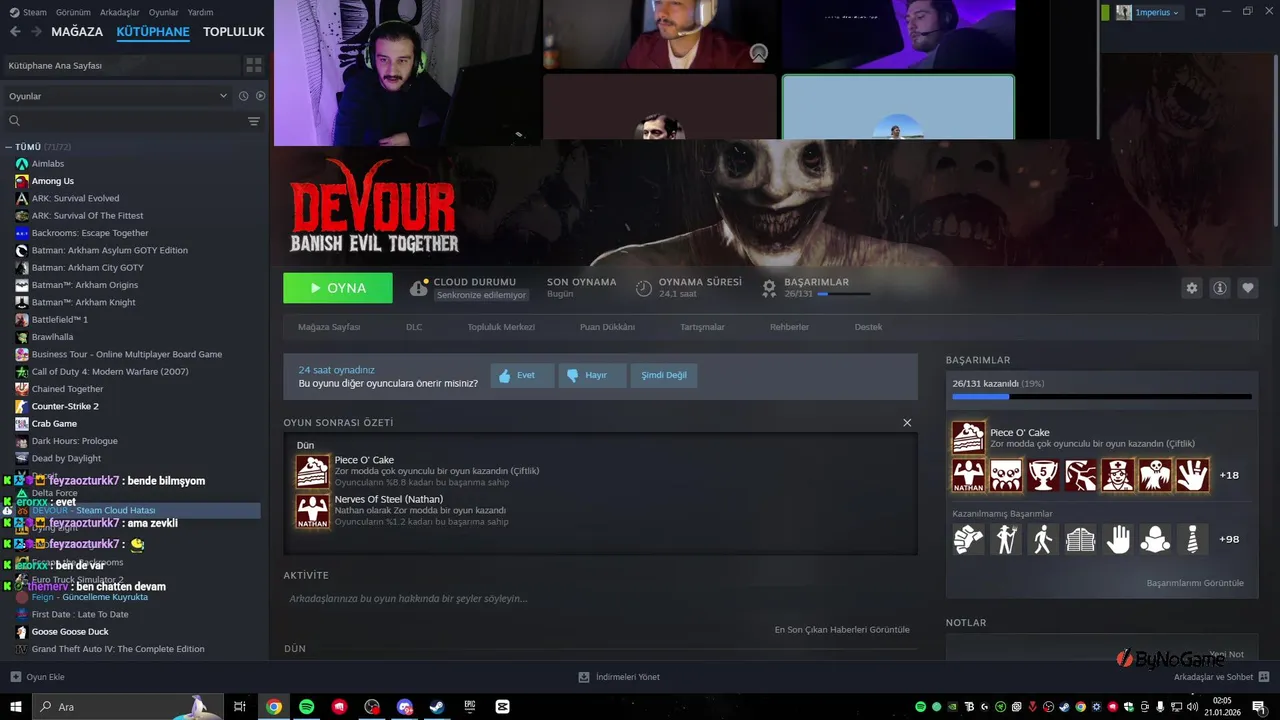
Task: Click the trophy number 5 achievement icon
Action: pyautogui.click(x=1043, y=475)
